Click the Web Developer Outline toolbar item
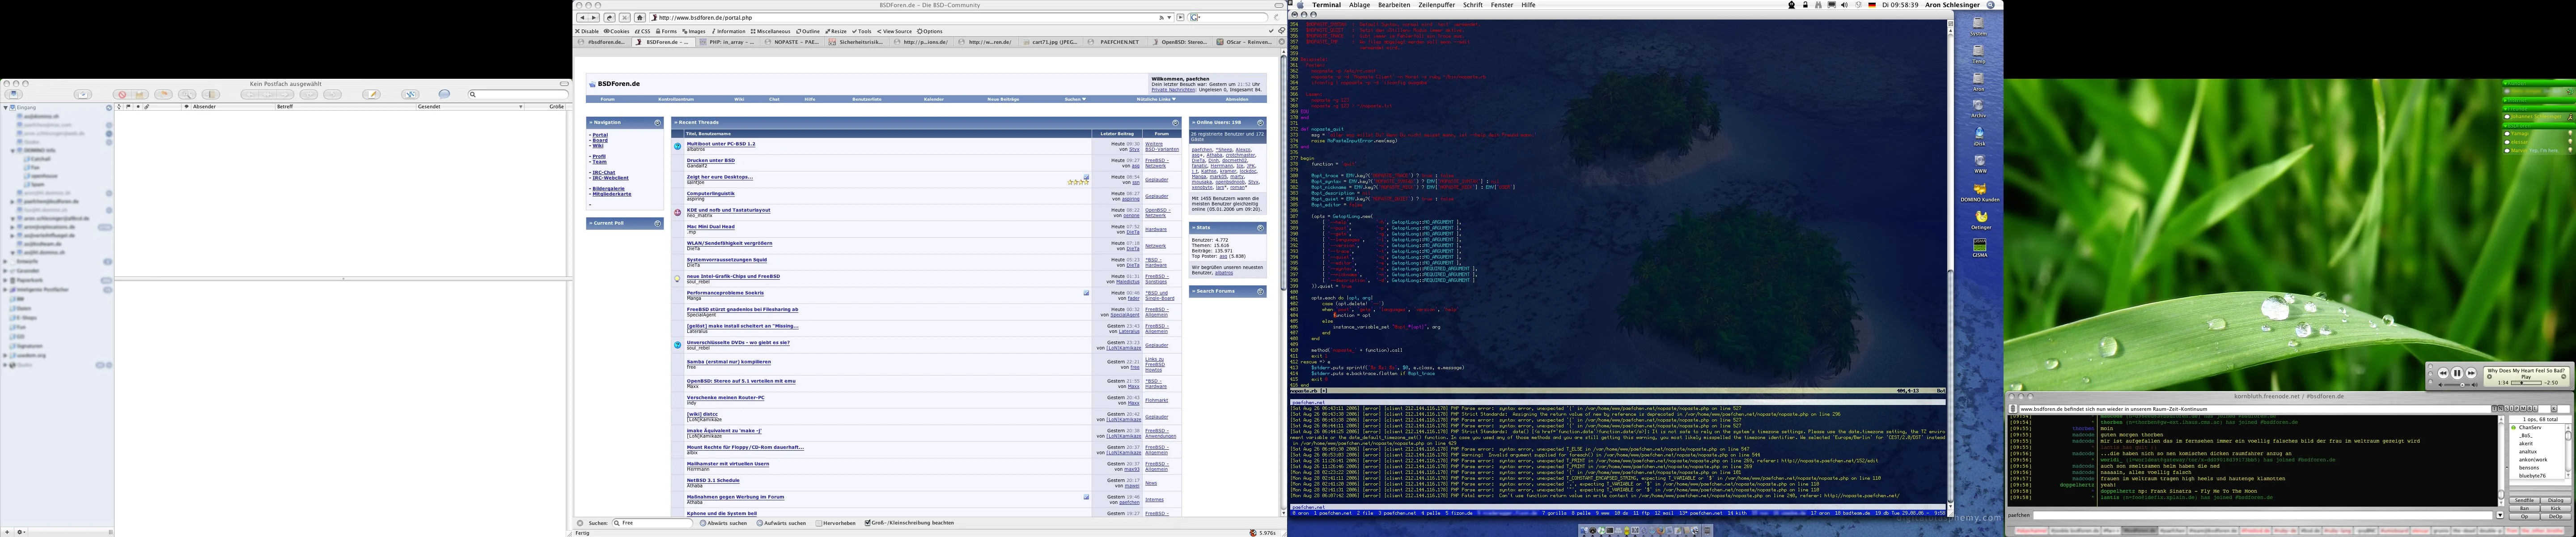2576x537 pixels. click(808, 31)
